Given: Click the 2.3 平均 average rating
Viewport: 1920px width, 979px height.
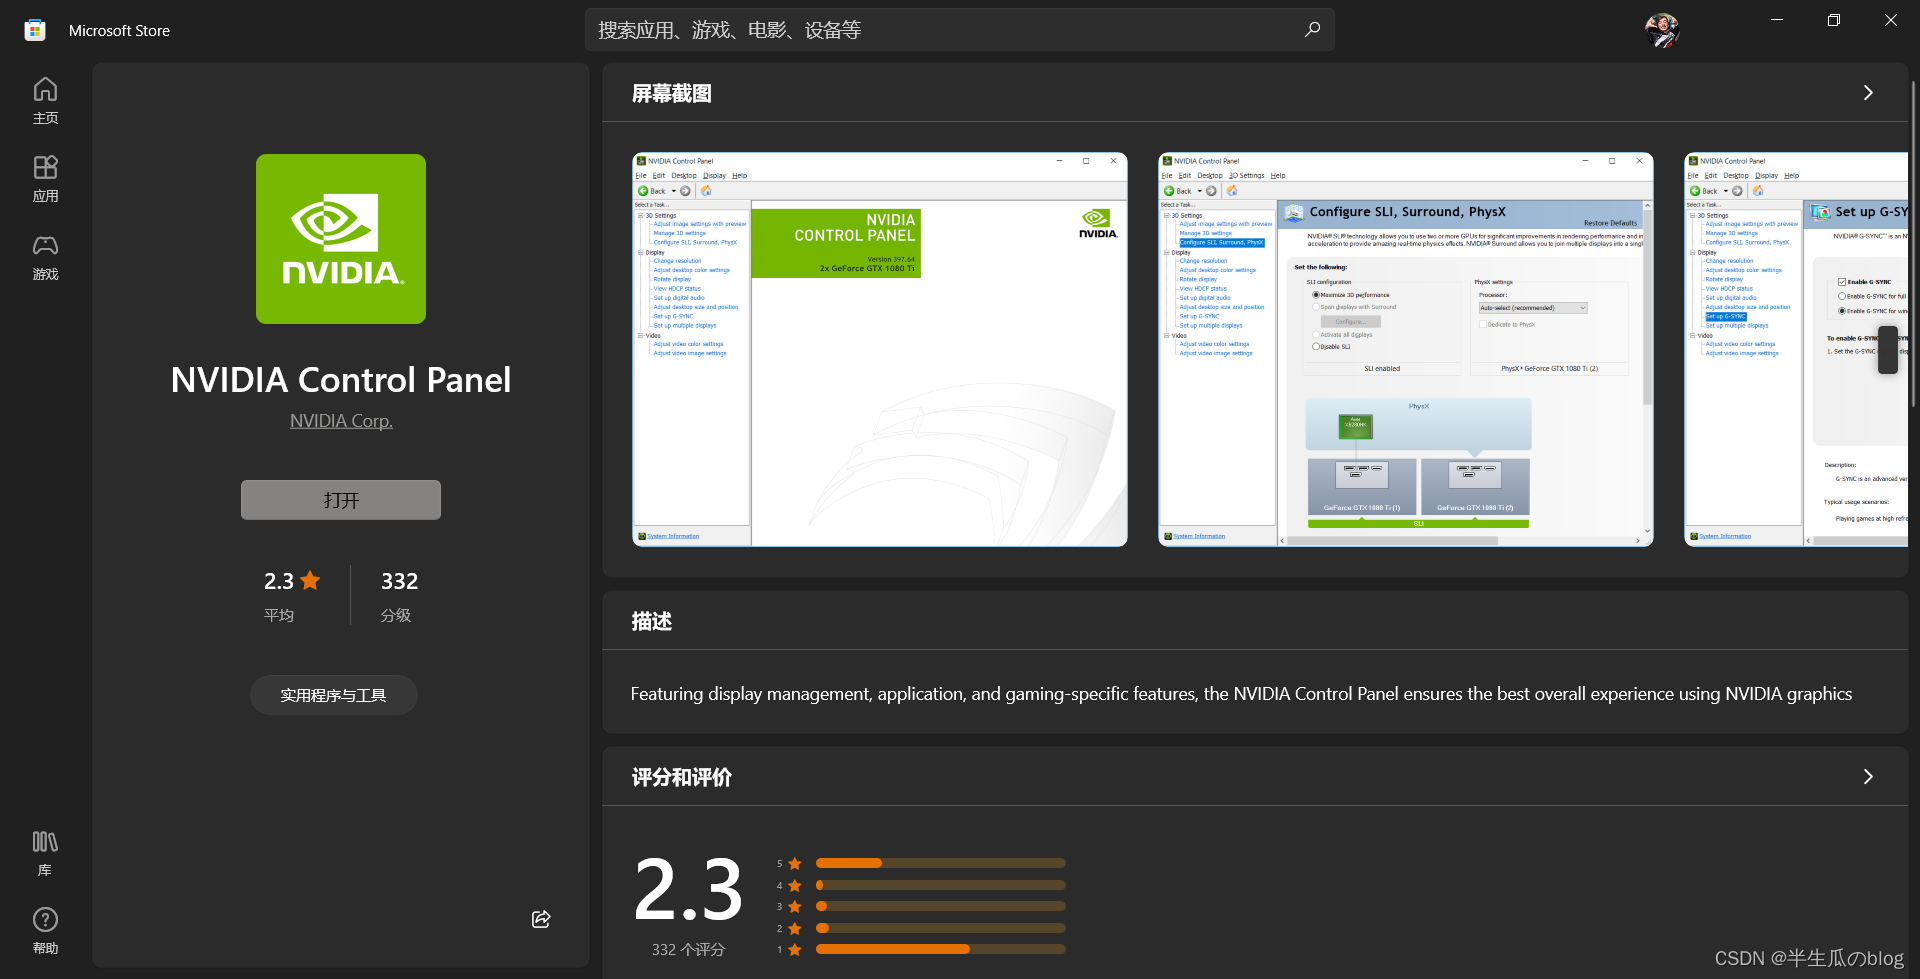Looking at the screenshot, I should pyautogui.click(x=291, y=595).
